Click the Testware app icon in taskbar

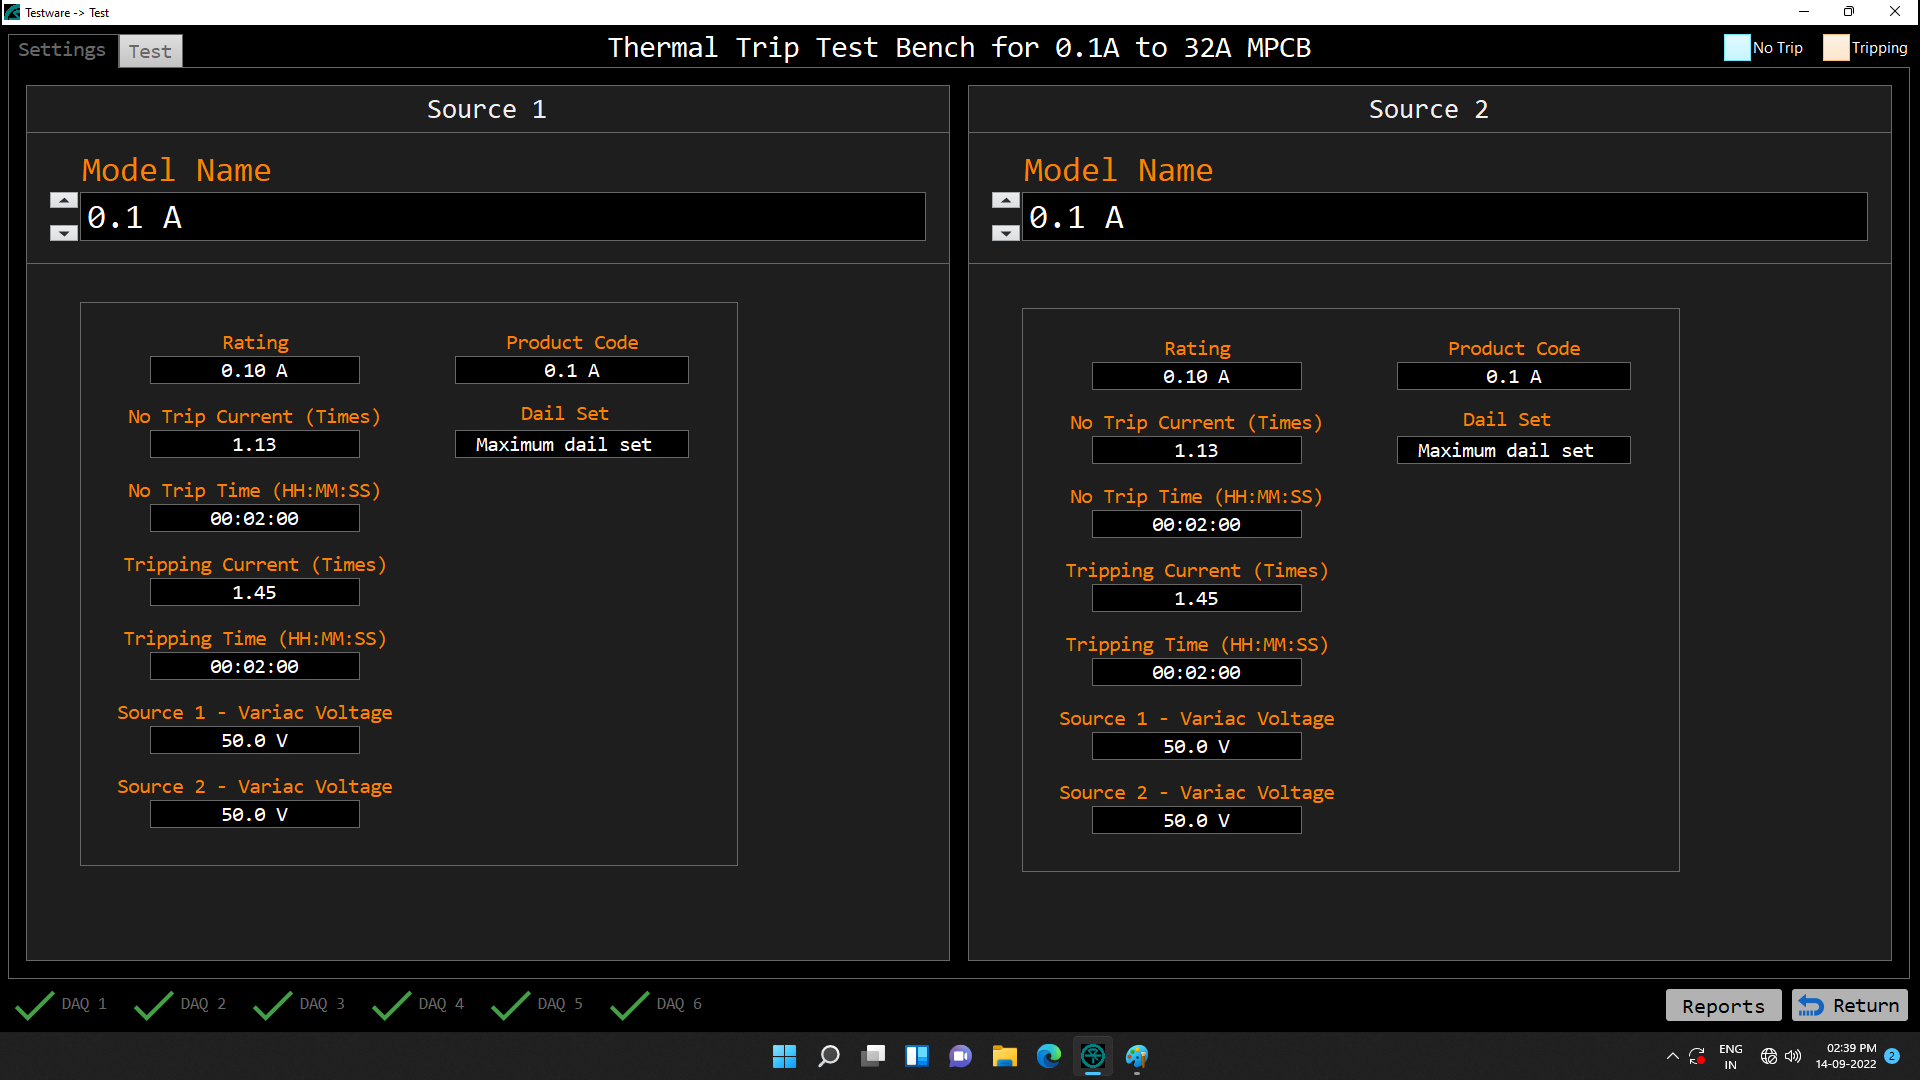click(1093, 1056)
